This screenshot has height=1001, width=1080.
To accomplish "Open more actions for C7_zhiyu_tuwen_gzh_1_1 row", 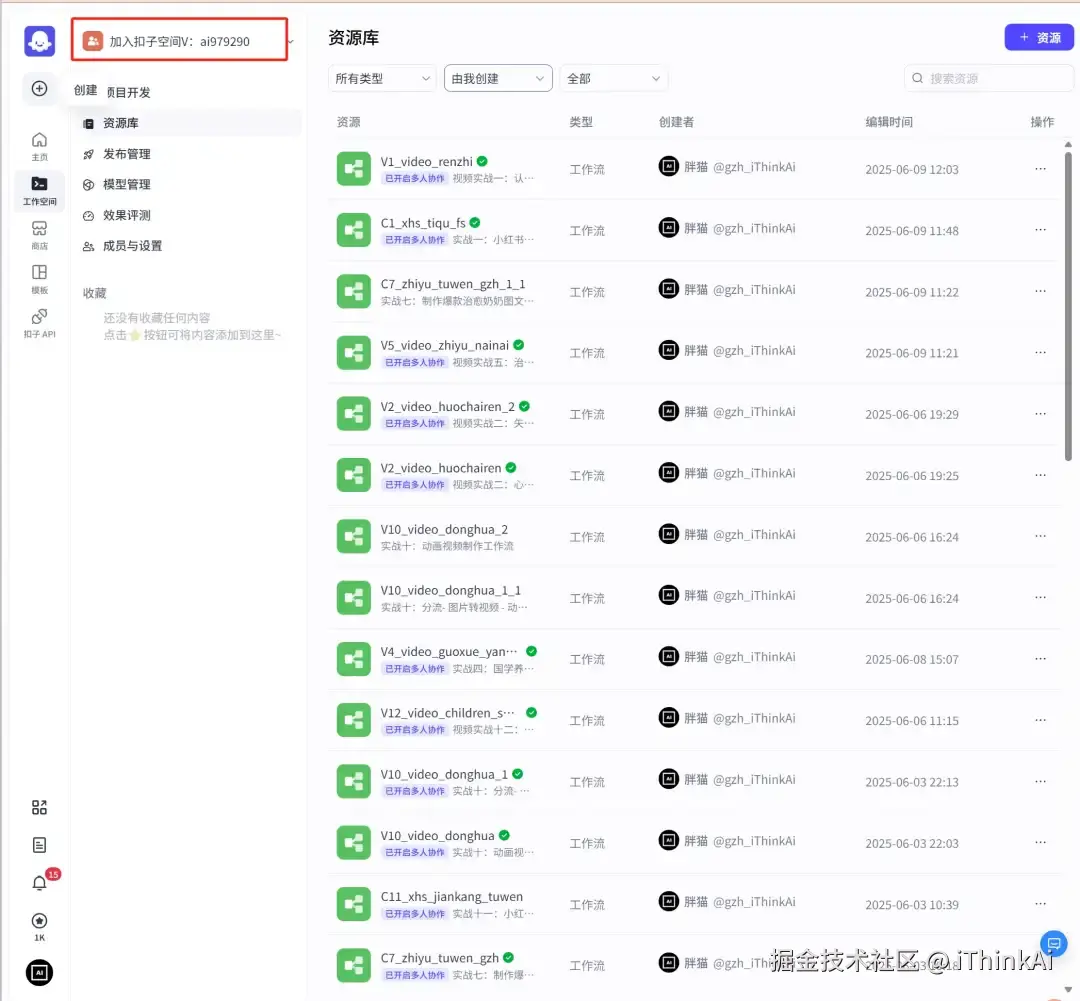I will [x=1040, y=291].
